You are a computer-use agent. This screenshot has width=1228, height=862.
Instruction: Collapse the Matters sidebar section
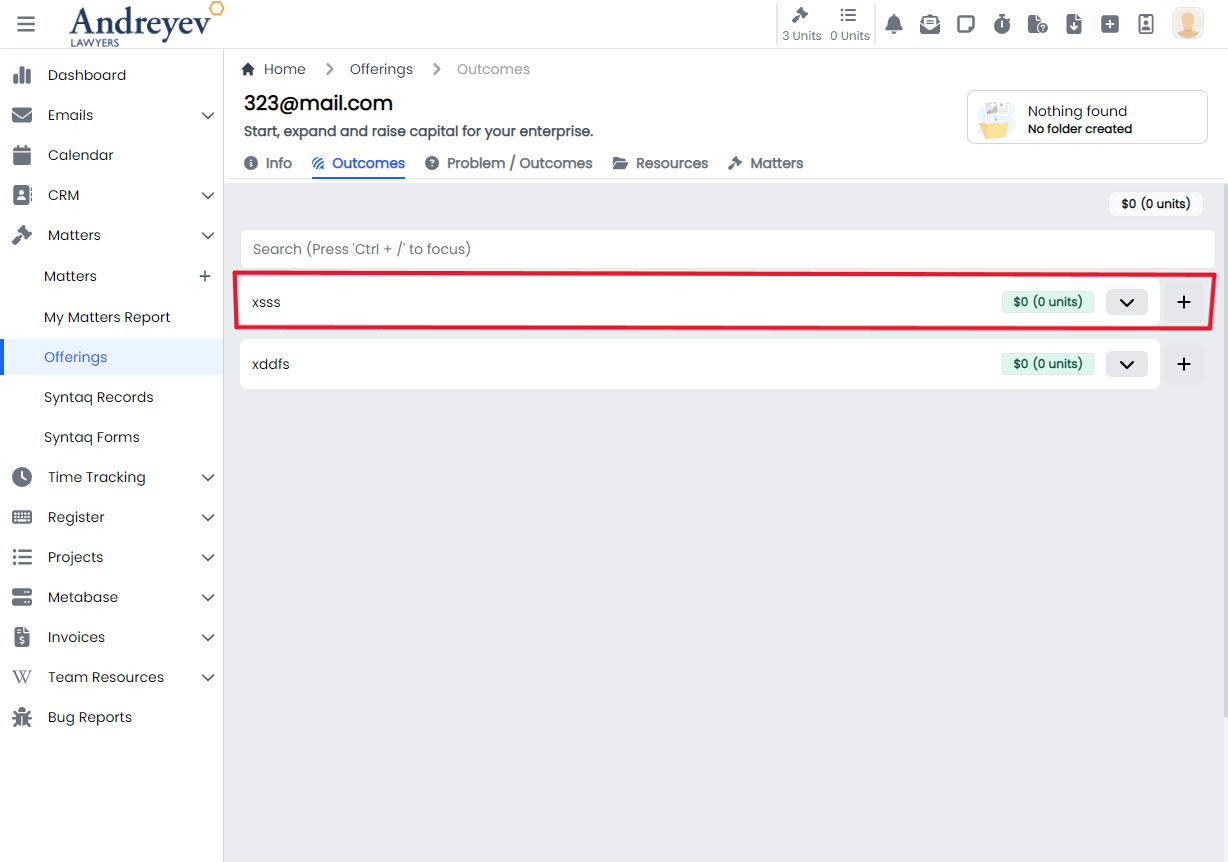coord(207,235)
